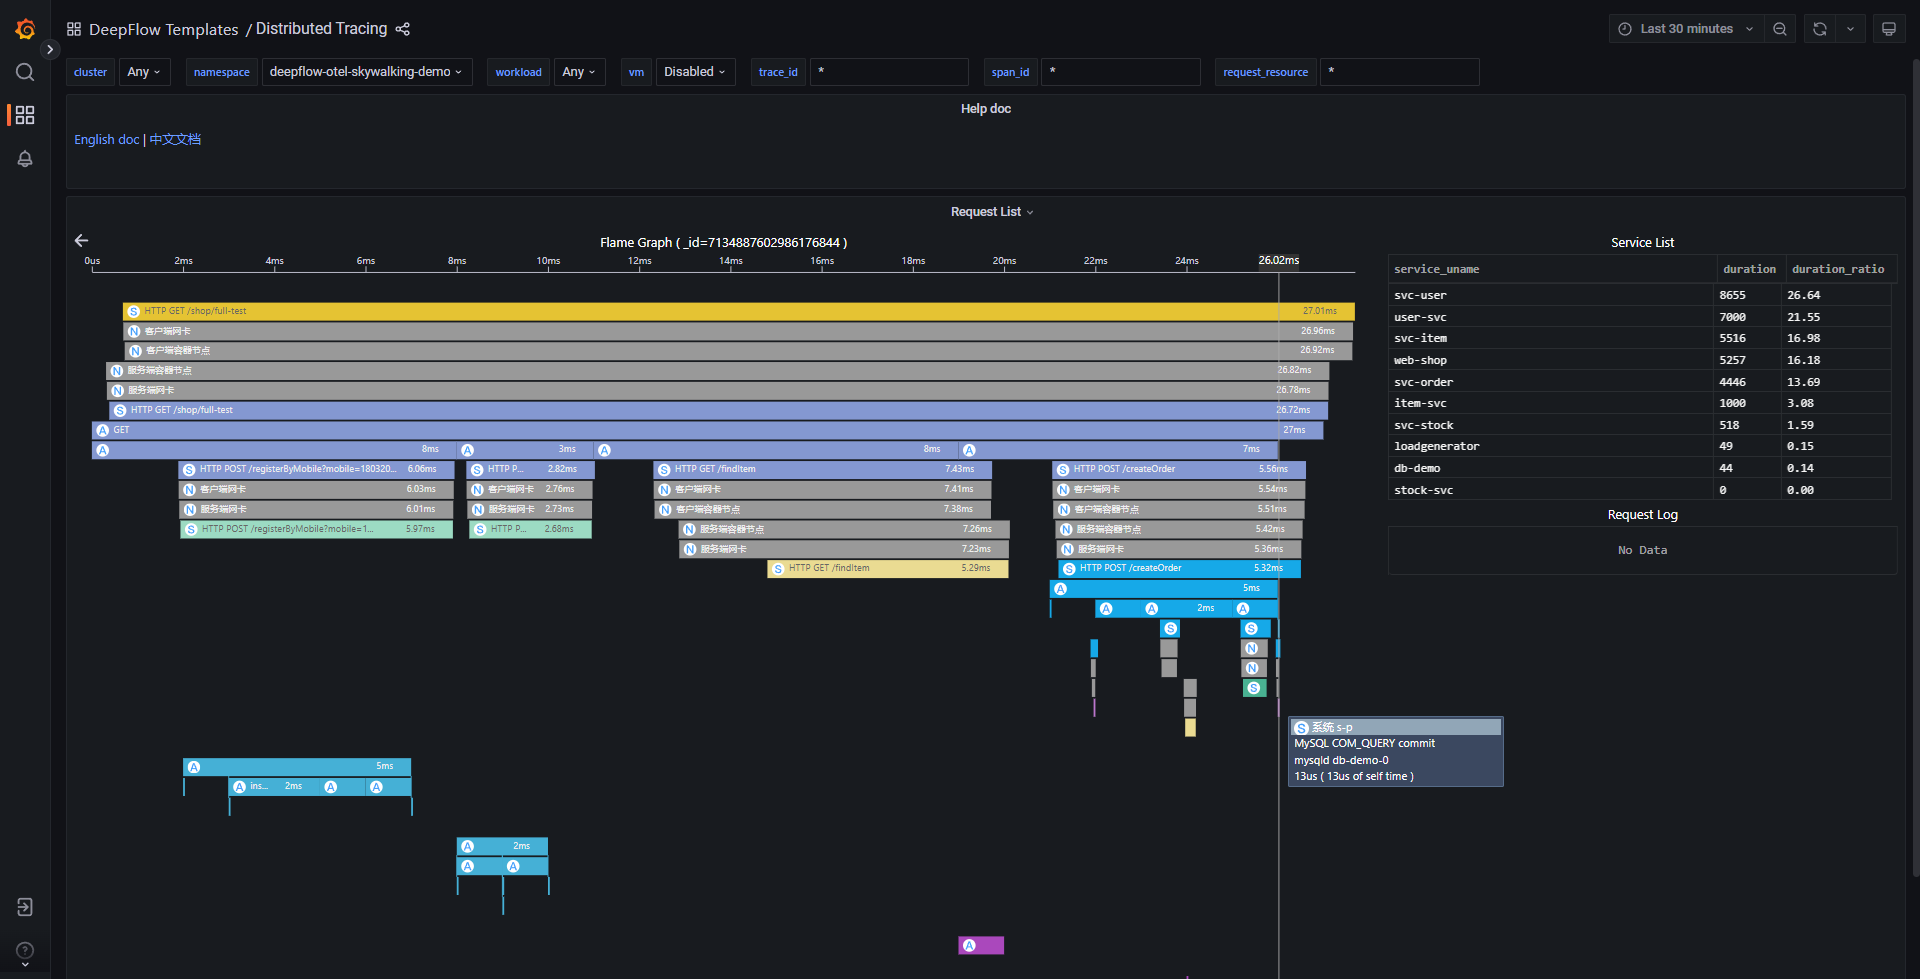This screenshot has width=1920, height=979.
Task: Click the share dashboard icon
Action: (x=403, y=29)
